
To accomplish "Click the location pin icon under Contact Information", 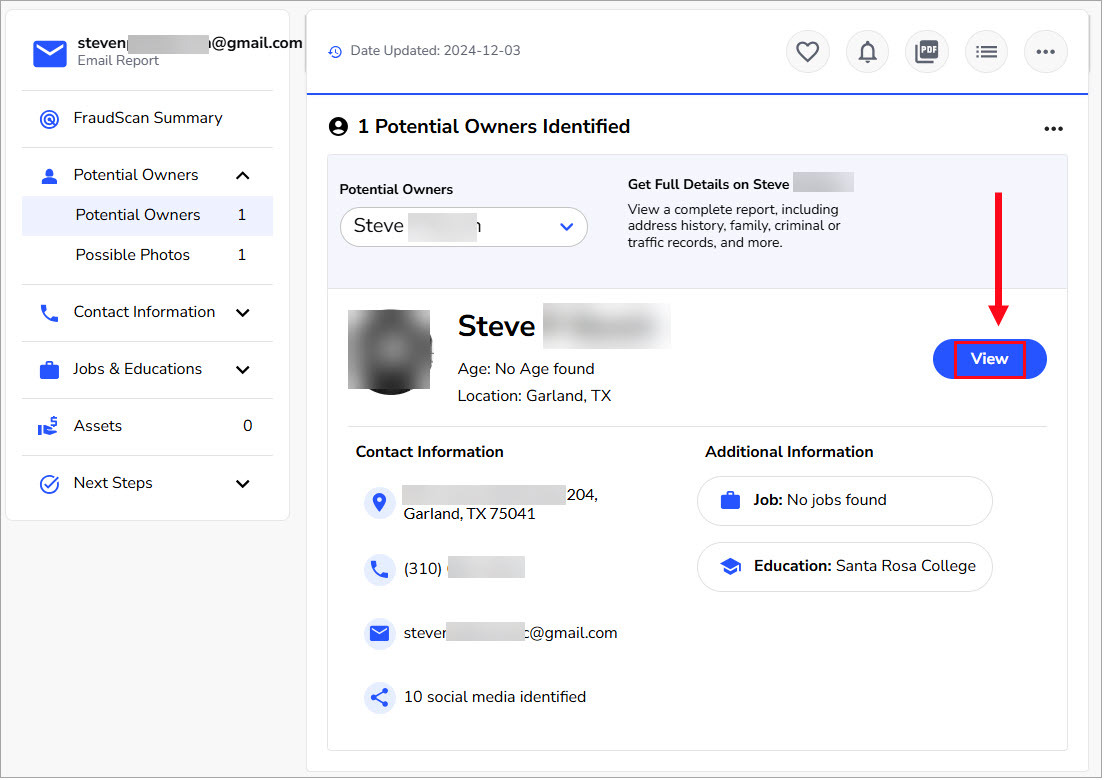I will 379,502.
